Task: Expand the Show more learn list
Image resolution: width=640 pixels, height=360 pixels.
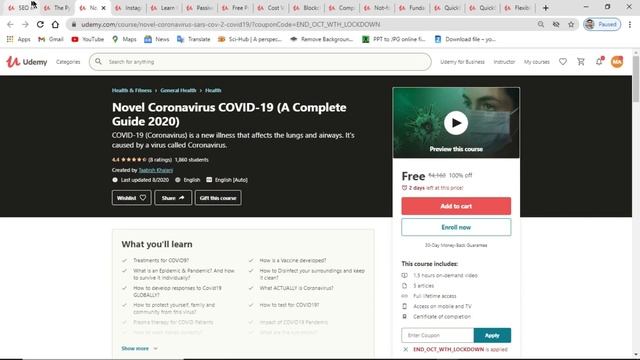Action: (139, 349)
